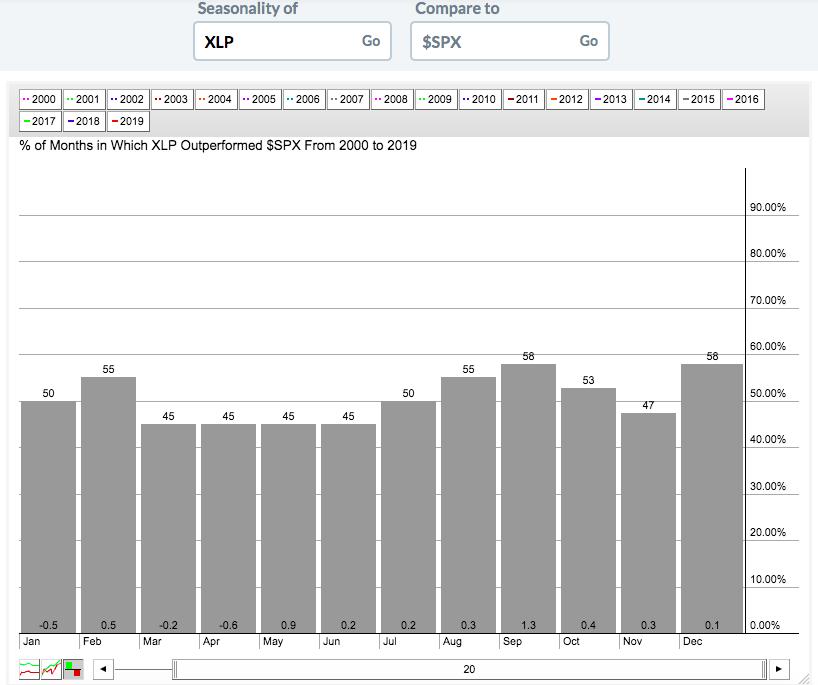Click Go next to $SPX symbol
The width and height of the screenshot is (818, 685).
click(x=588, y=41)
